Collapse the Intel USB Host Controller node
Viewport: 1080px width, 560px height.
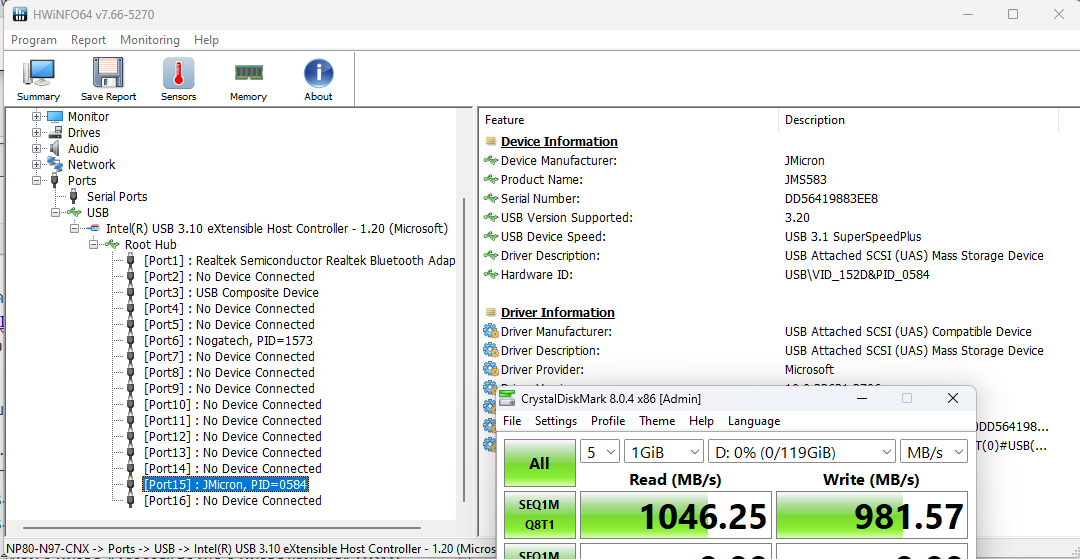[74, 229]
